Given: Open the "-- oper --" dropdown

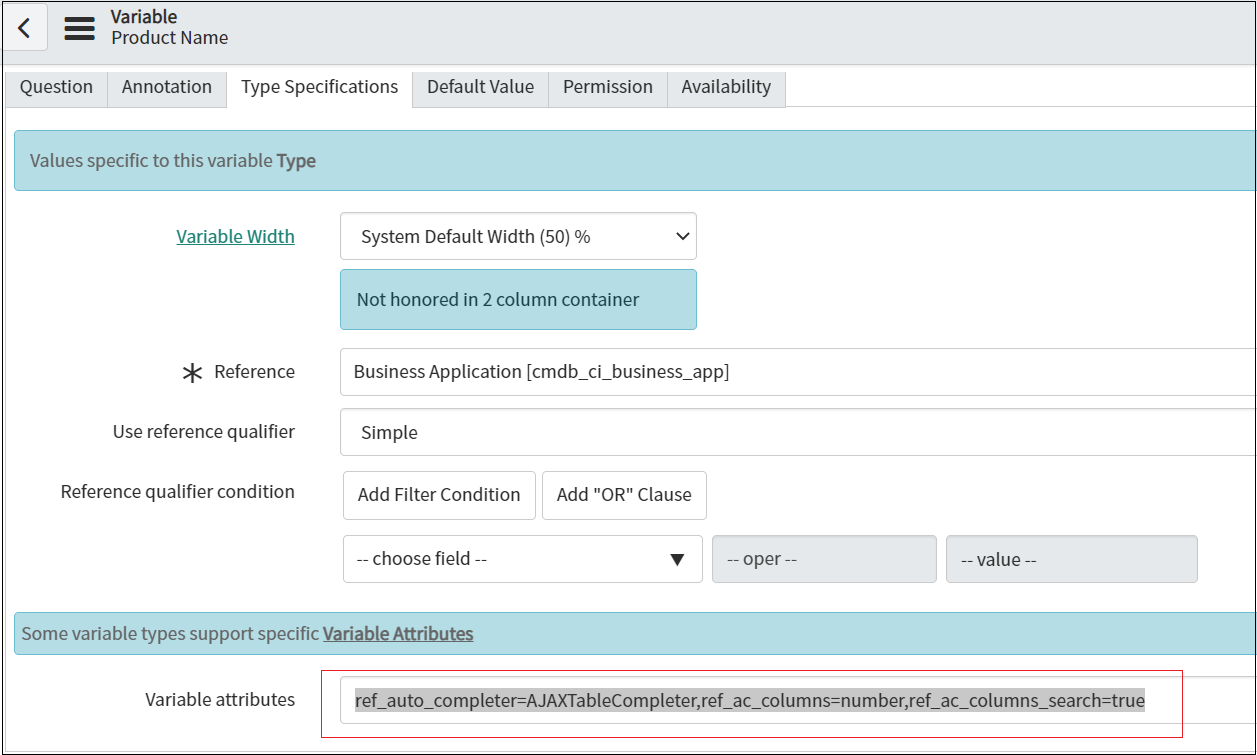Looking at the screenshot, I should coord(823,559).
